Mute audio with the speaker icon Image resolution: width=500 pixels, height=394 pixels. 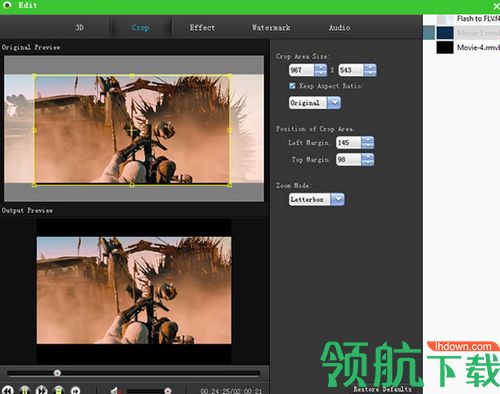[115, 390]
